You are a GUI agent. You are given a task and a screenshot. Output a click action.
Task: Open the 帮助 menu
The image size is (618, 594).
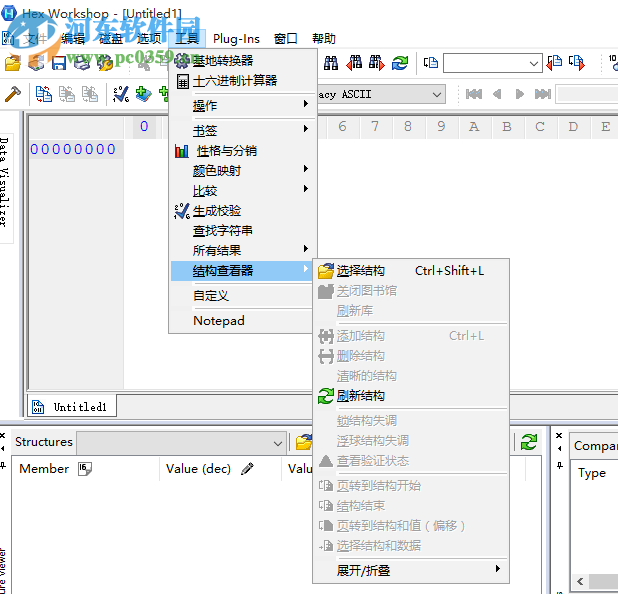[324, 39]
